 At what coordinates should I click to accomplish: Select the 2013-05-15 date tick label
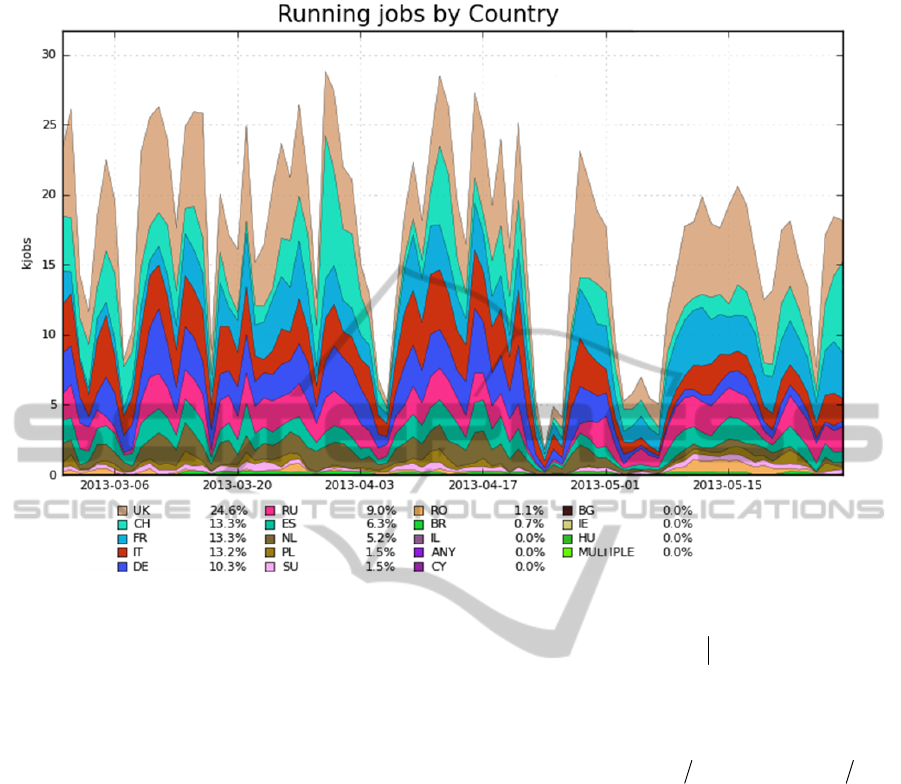point(726,484)
